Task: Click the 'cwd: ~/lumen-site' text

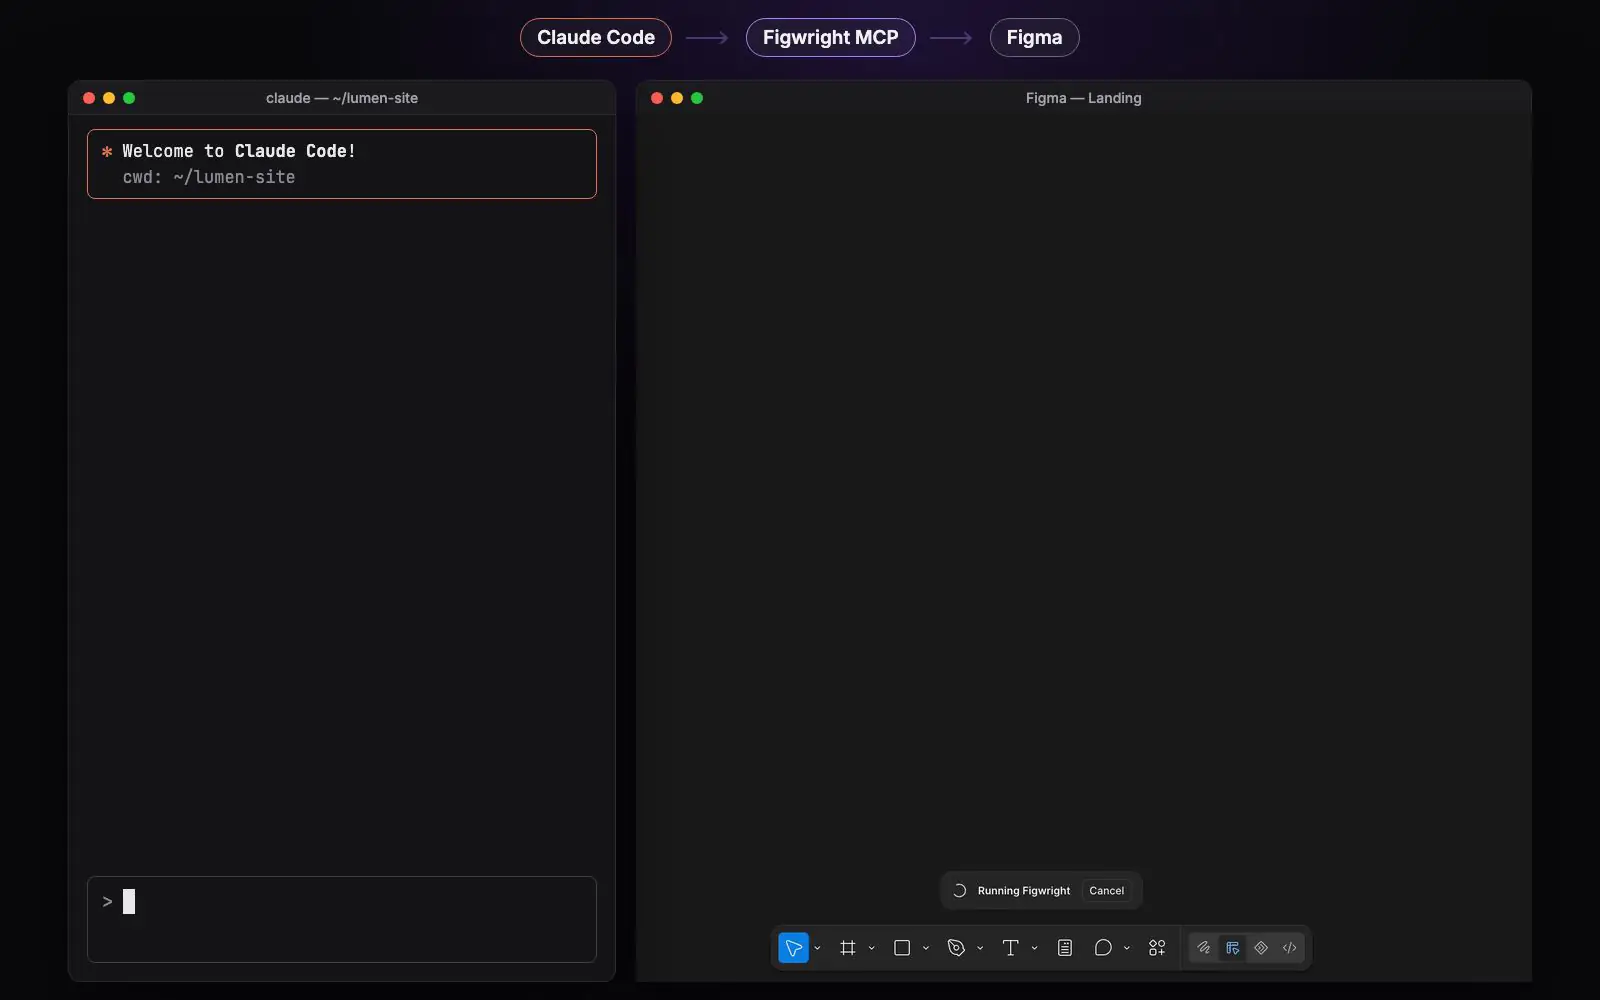Action: coord(209,177)
